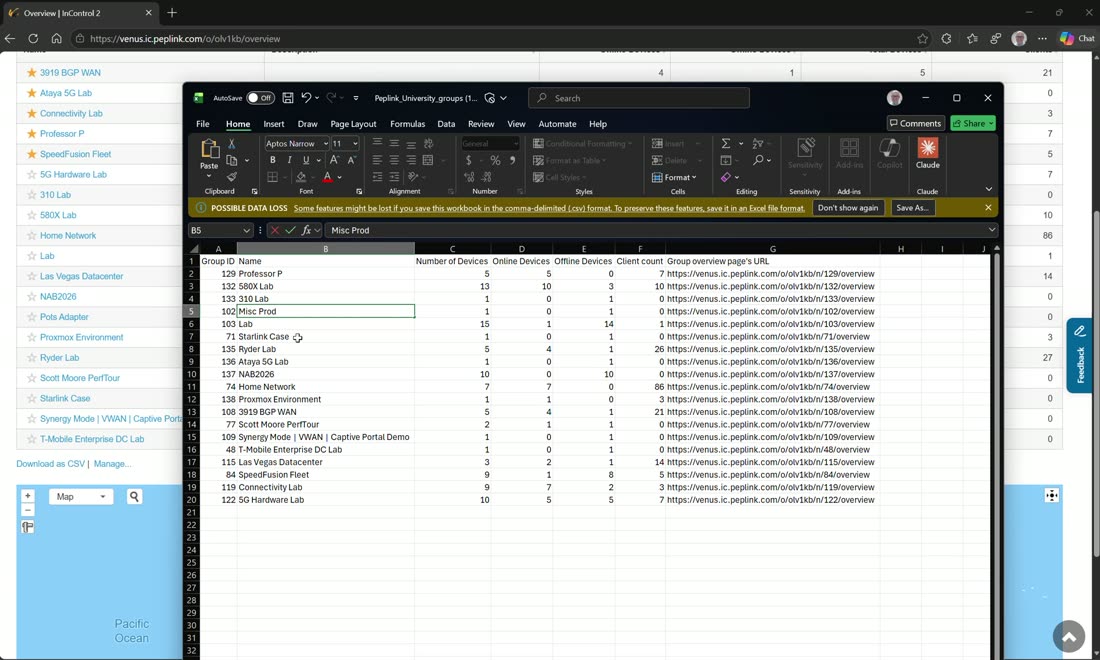Click the Excel Search box

(x=638, y=98)
